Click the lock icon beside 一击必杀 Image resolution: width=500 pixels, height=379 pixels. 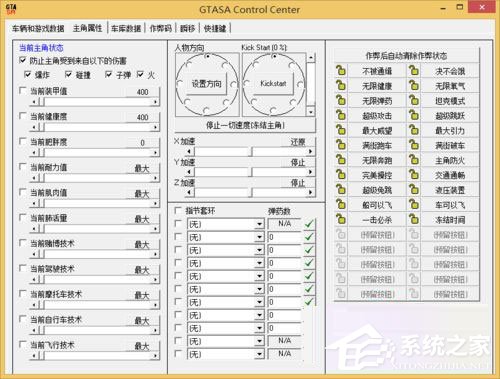[341, 219]
